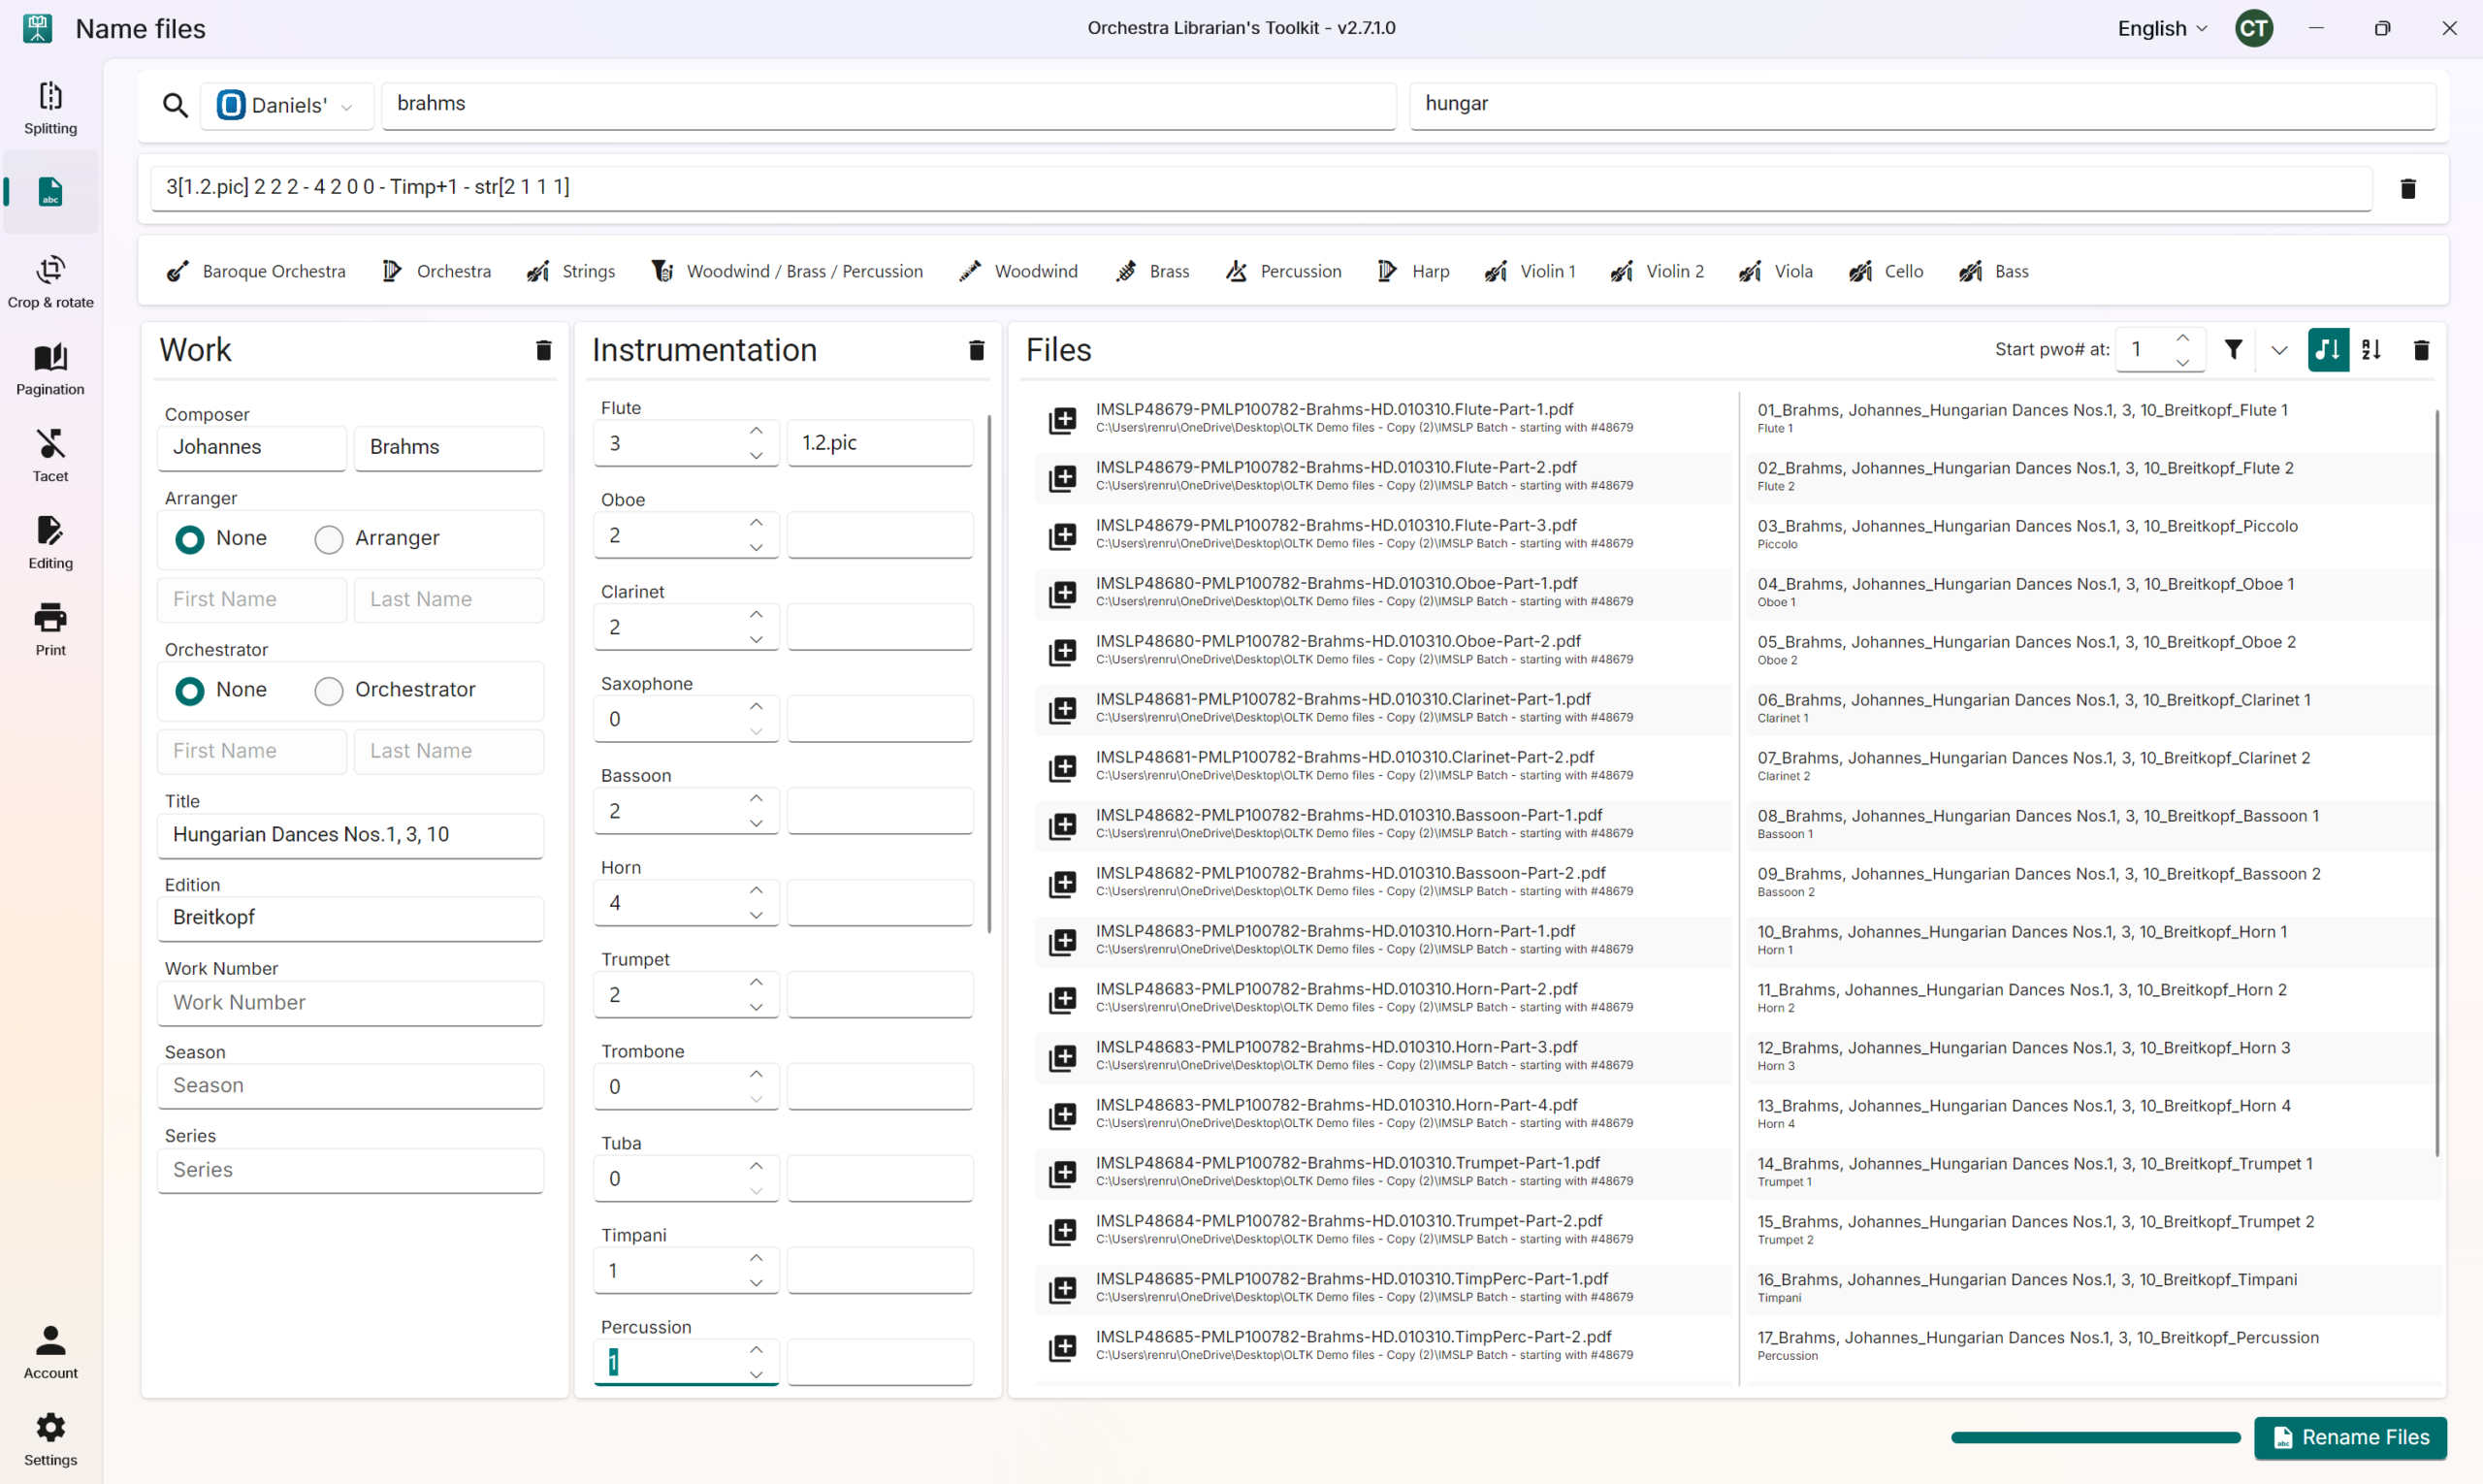Clear the Work panel with trash icon
The height and width of the screenshot is (1484, 2483).
click(543, 350)
